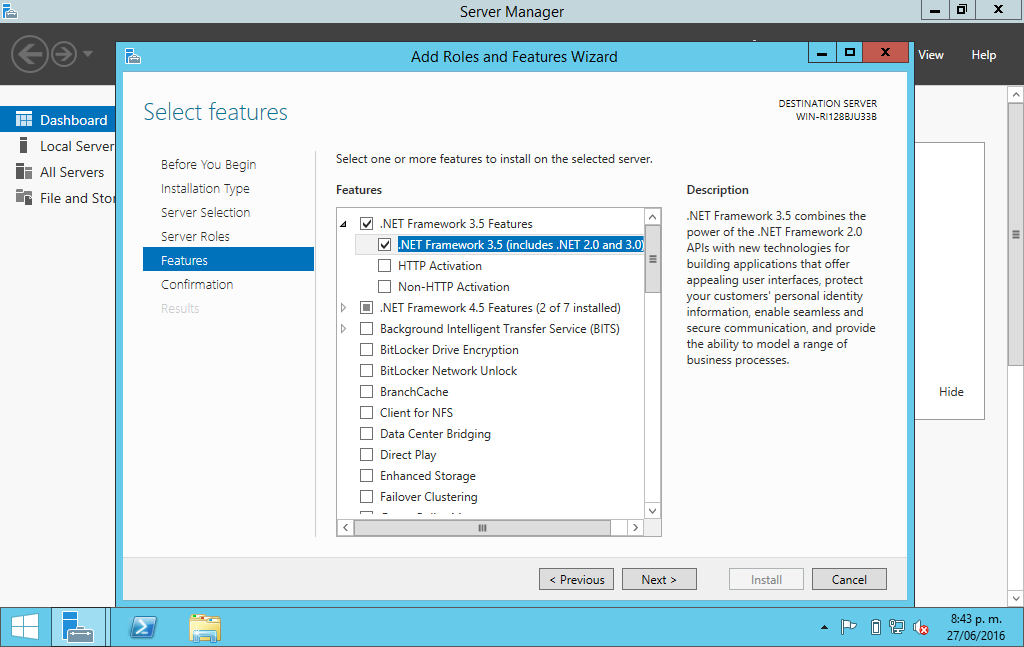This screenshot has width=1024, height=647.
Task: Toggle .NET Framework 4.5 Features checkbox
Action: [366, 308]
